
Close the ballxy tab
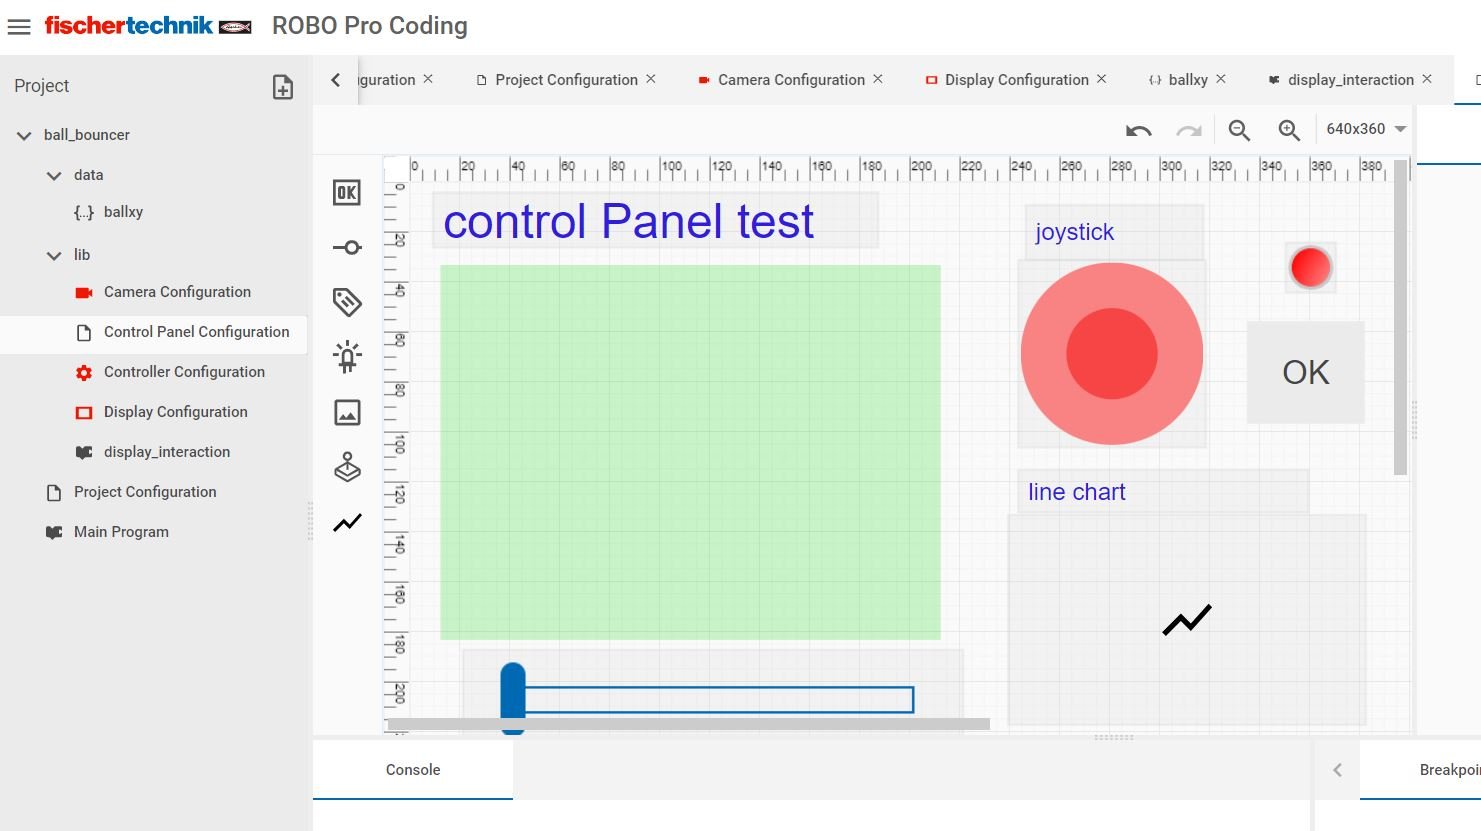(x=1221, y=79)
